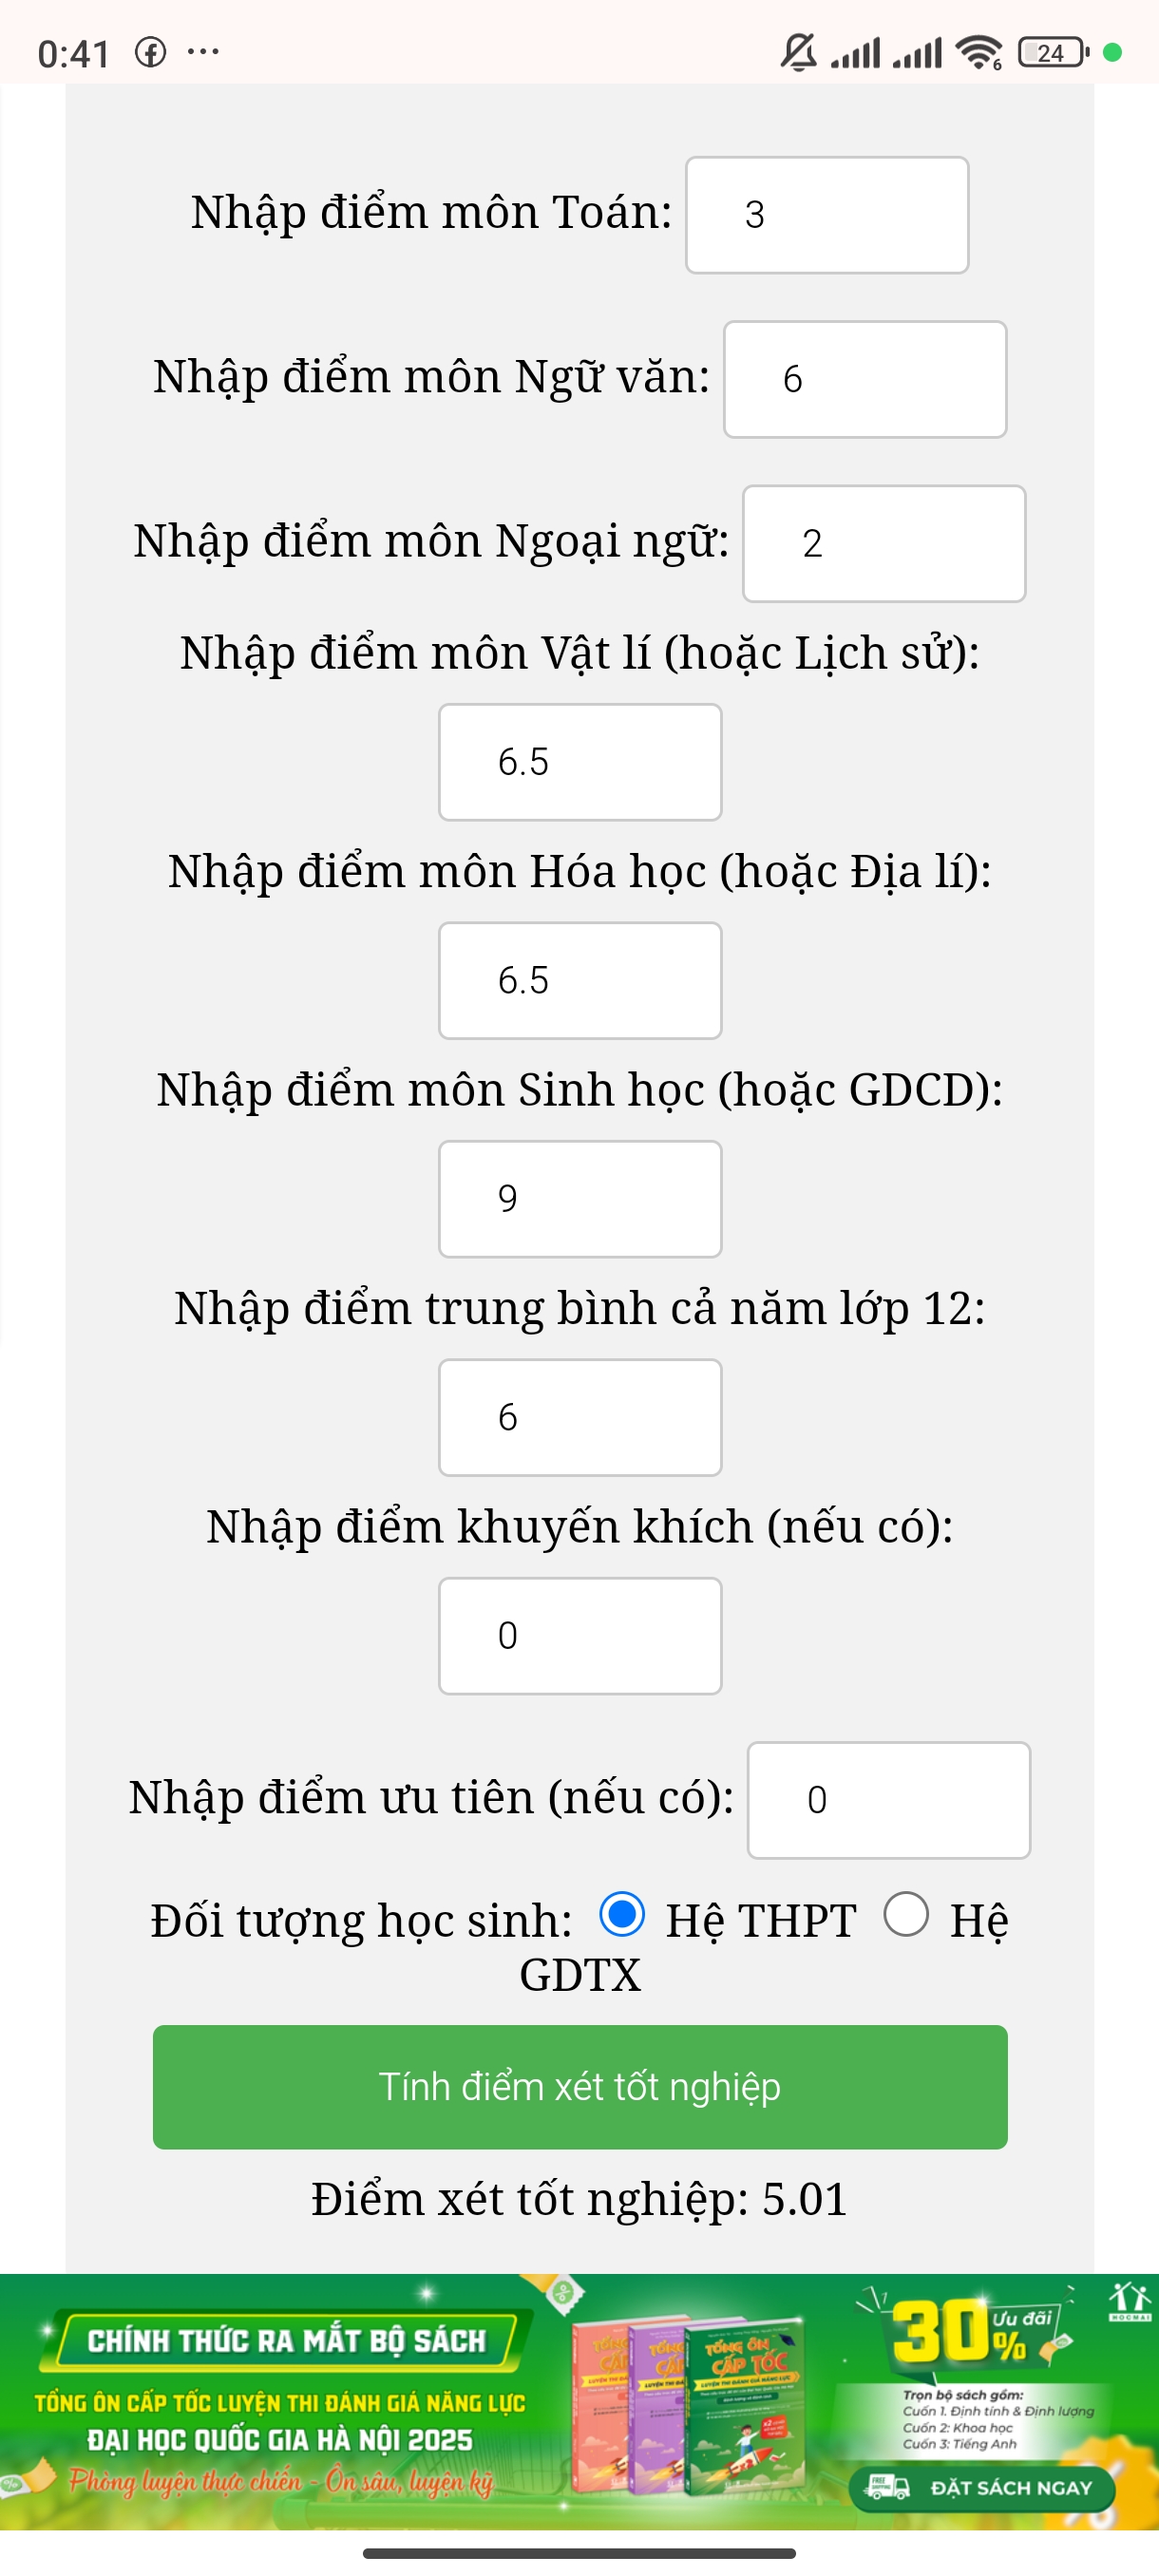Edit the điểm ưu tiên input field
The image size is (1159, 2576).
[889, 1800]
